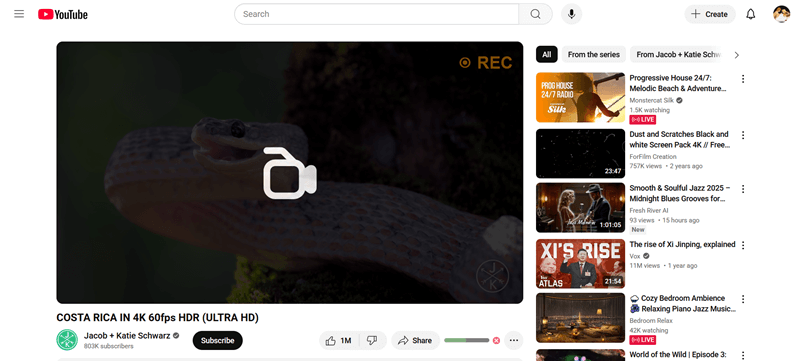Open The rise of Xi Jinping thumbnail
Screen dimensions: 800x361
point(580,264)
